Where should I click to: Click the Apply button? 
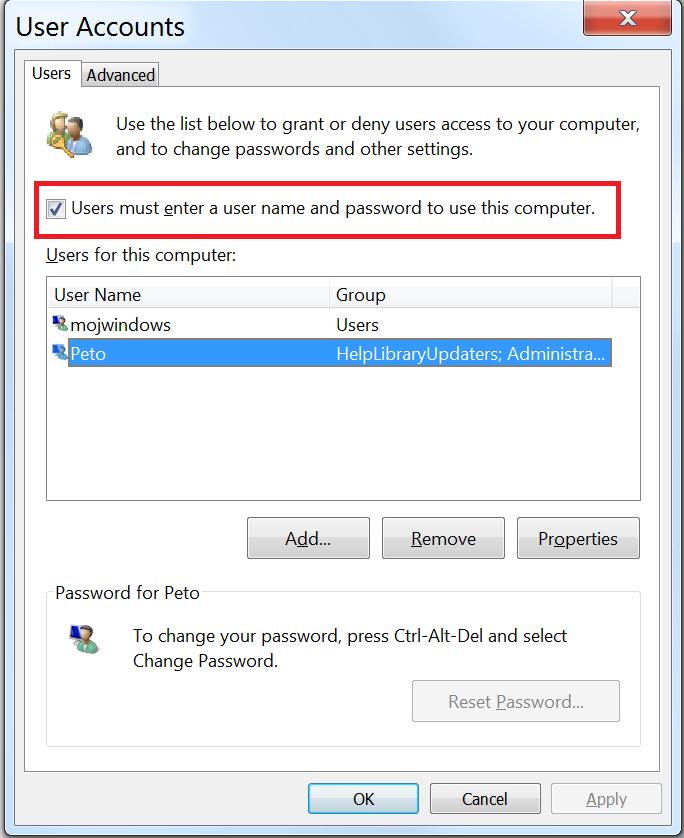[607, 798]
